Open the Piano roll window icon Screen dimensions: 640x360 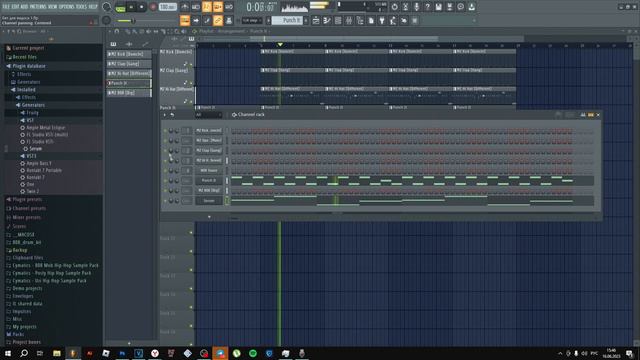click(x=327, y=20)
